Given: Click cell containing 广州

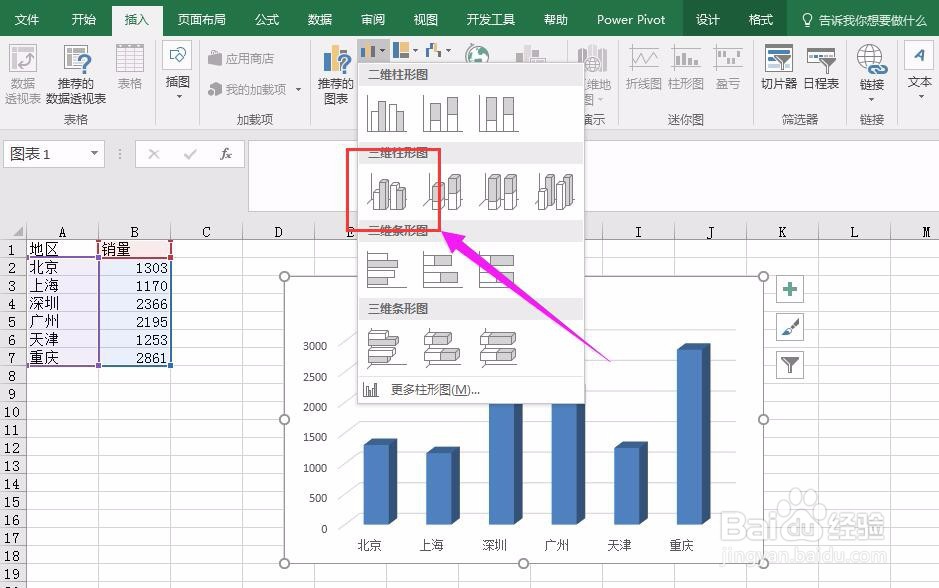Looking at the screenshot, I should (x=62, y=322).
